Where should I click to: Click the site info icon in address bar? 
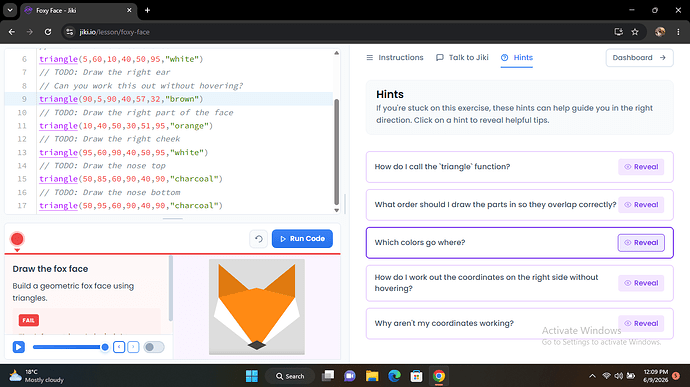(70, 32)
